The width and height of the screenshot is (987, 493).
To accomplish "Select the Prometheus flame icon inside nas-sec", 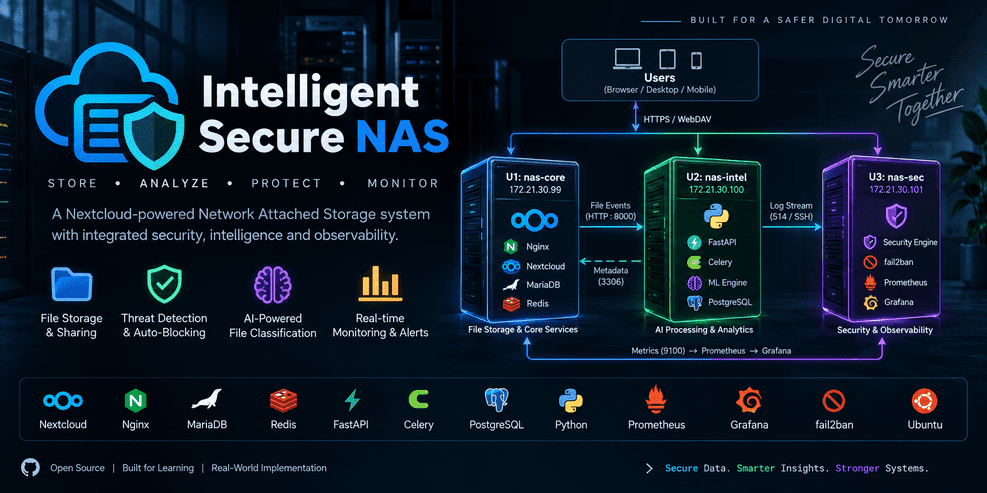I will pyautogui.click(x=869, y=282).
